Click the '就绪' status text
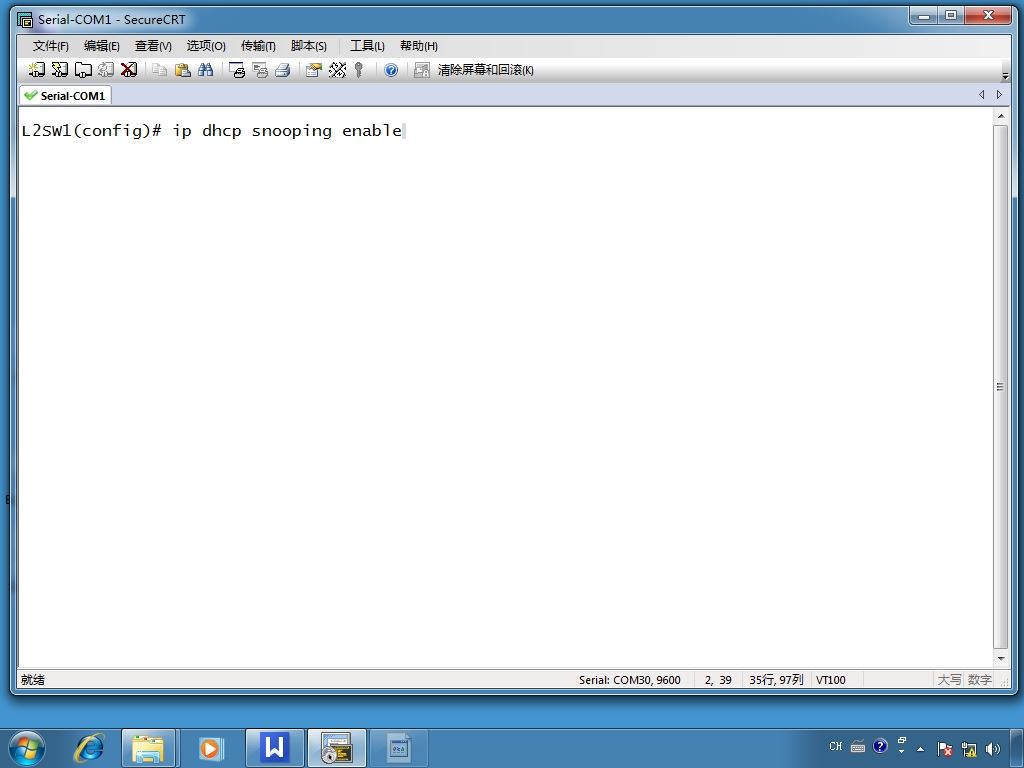 tap(33, 680)
